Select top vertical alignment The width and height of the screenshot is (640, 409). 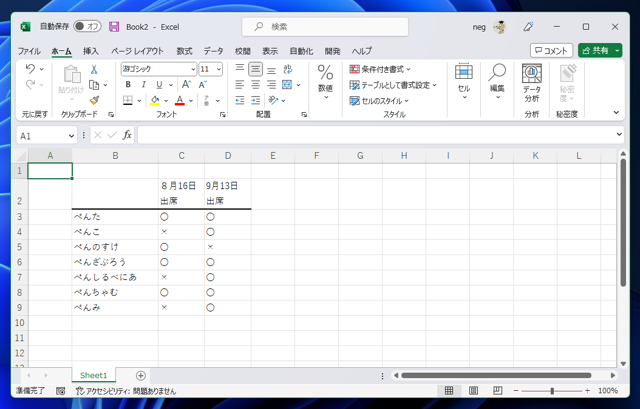pos(240,69)
